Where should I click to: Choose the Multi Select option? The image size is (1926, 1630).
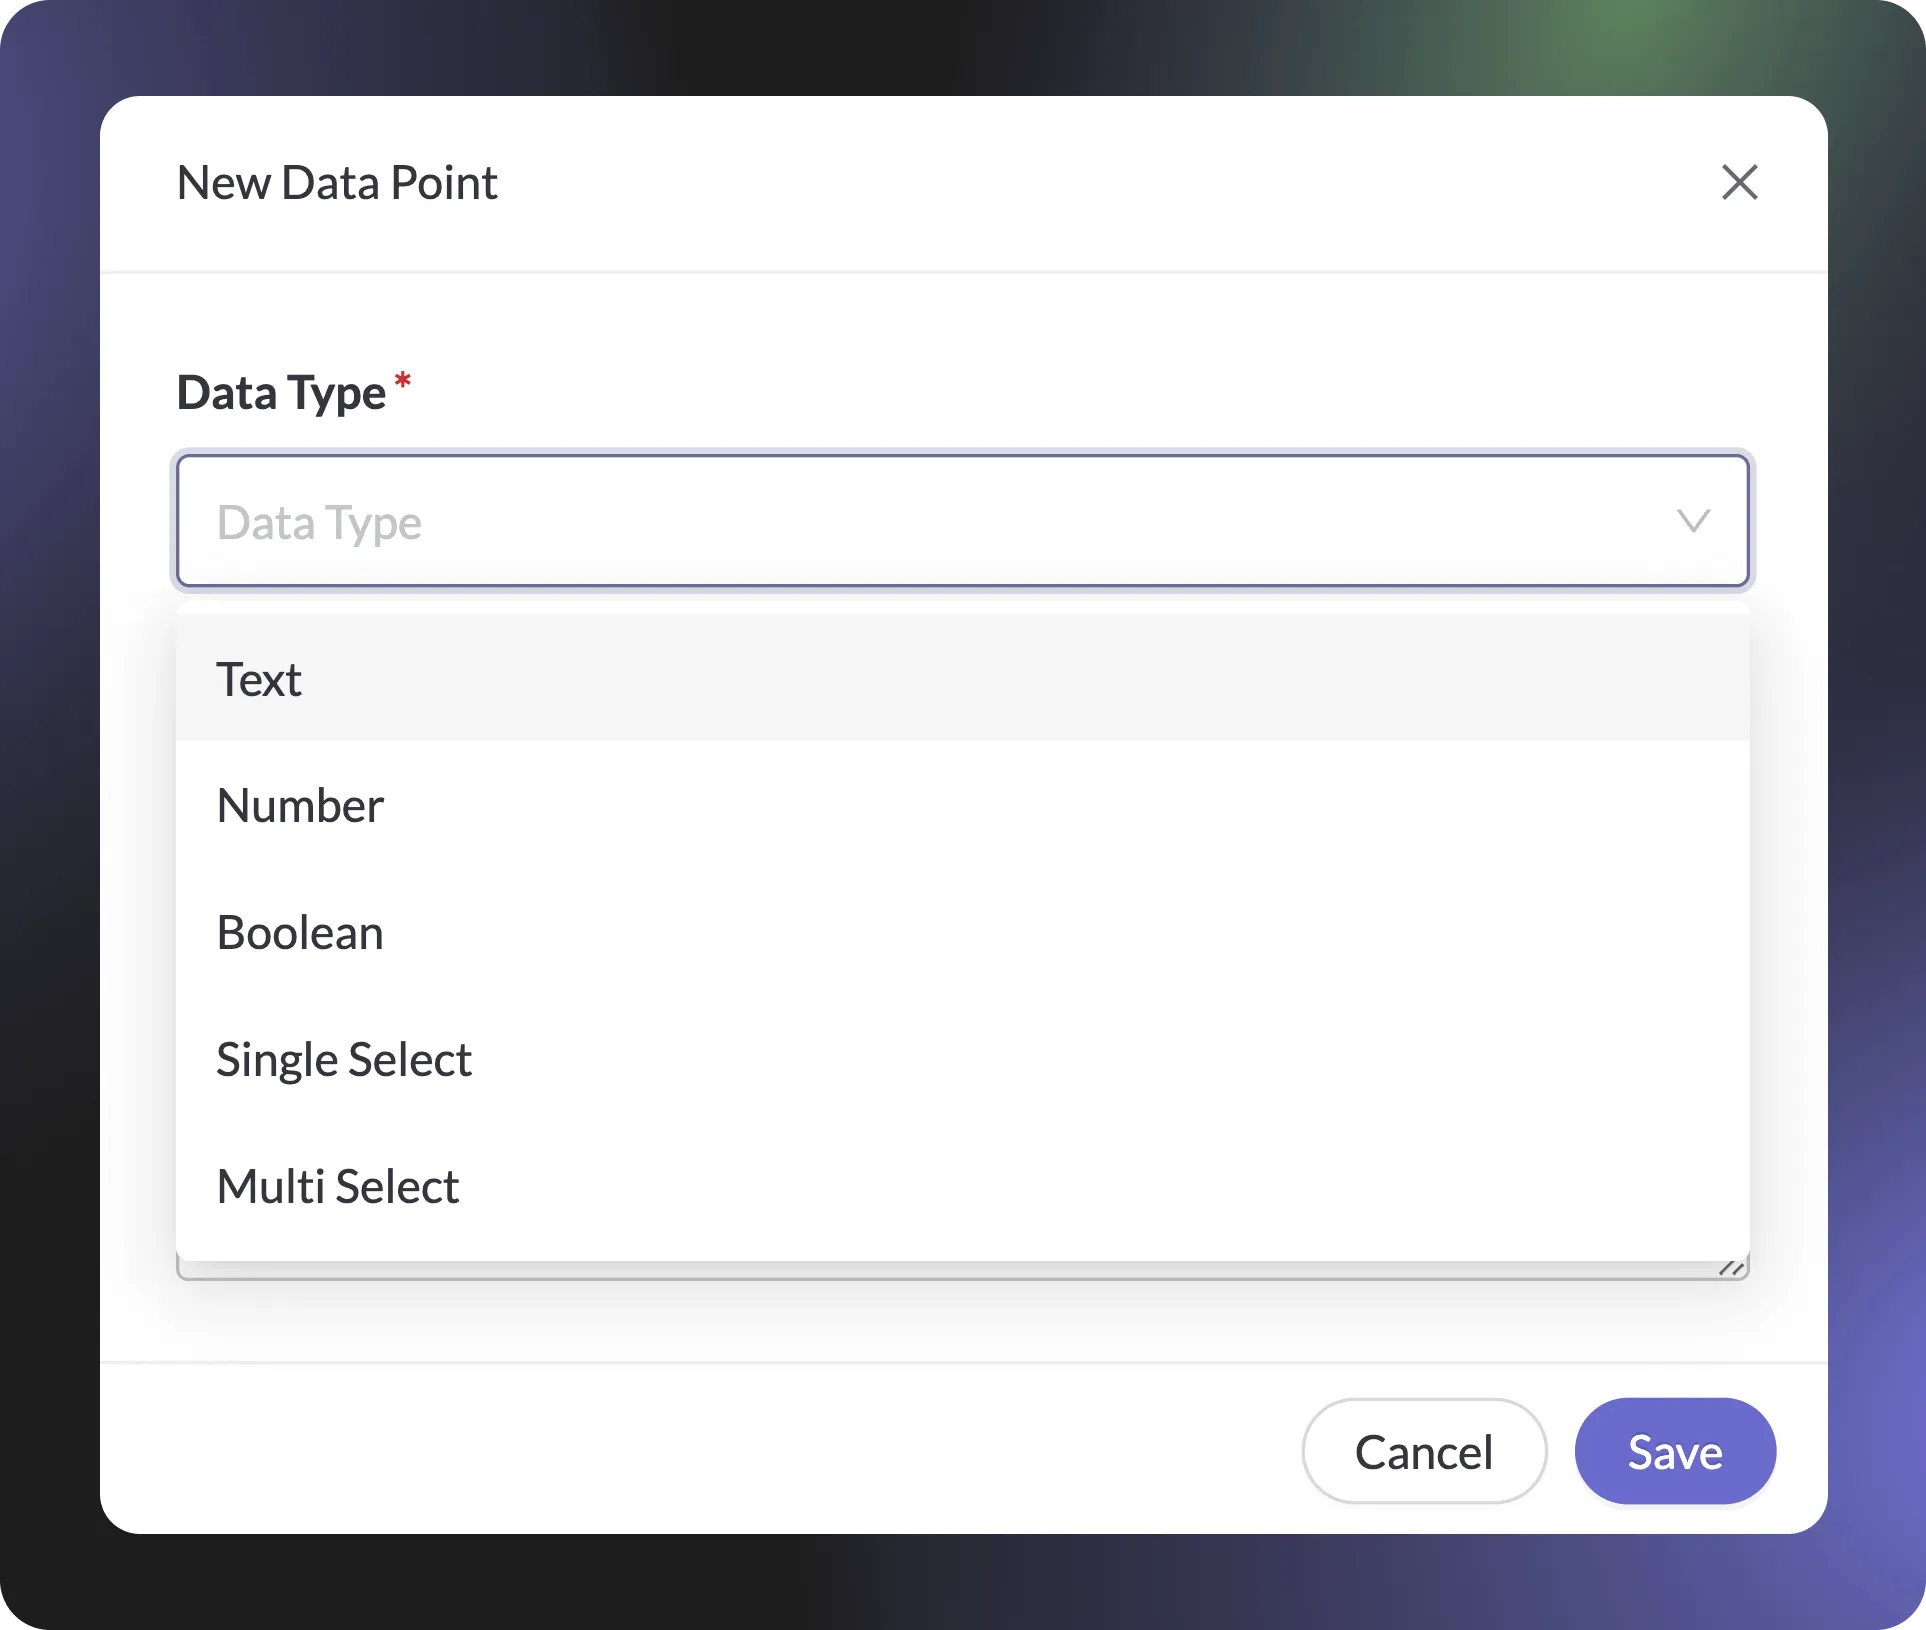[962, 1186]
